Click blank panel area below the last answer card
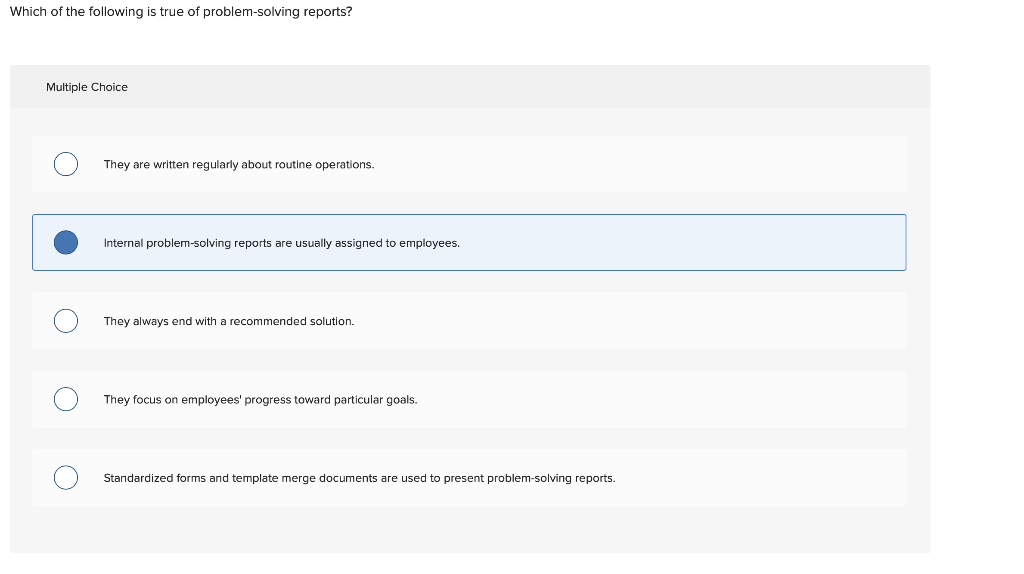Screen dimensions: 1024x574 [470, 530]
